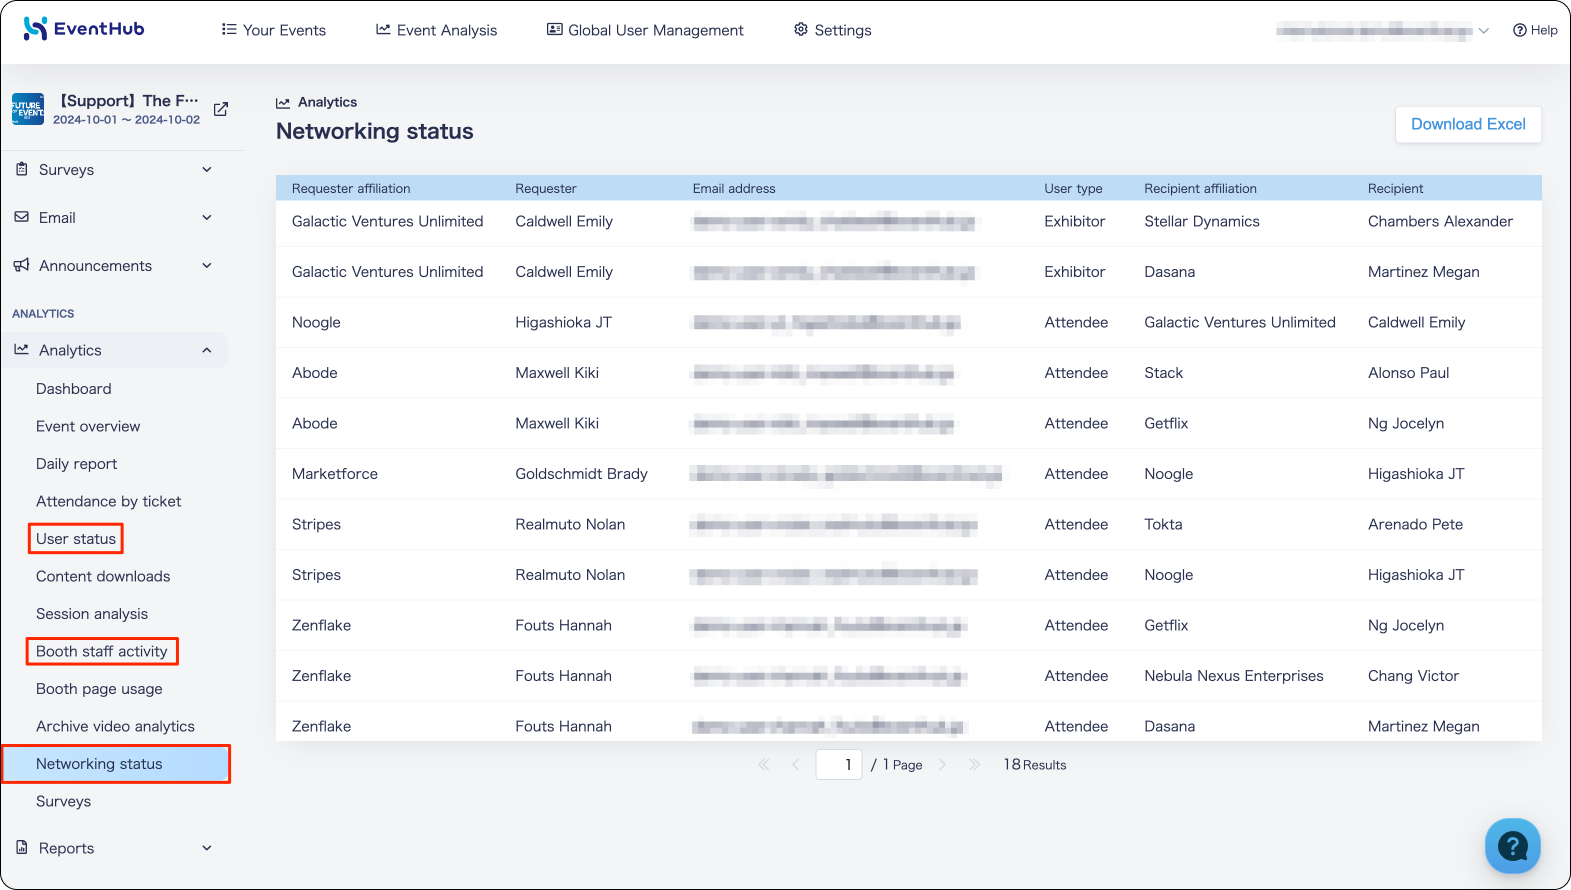Click Download Excel button

1468,124
